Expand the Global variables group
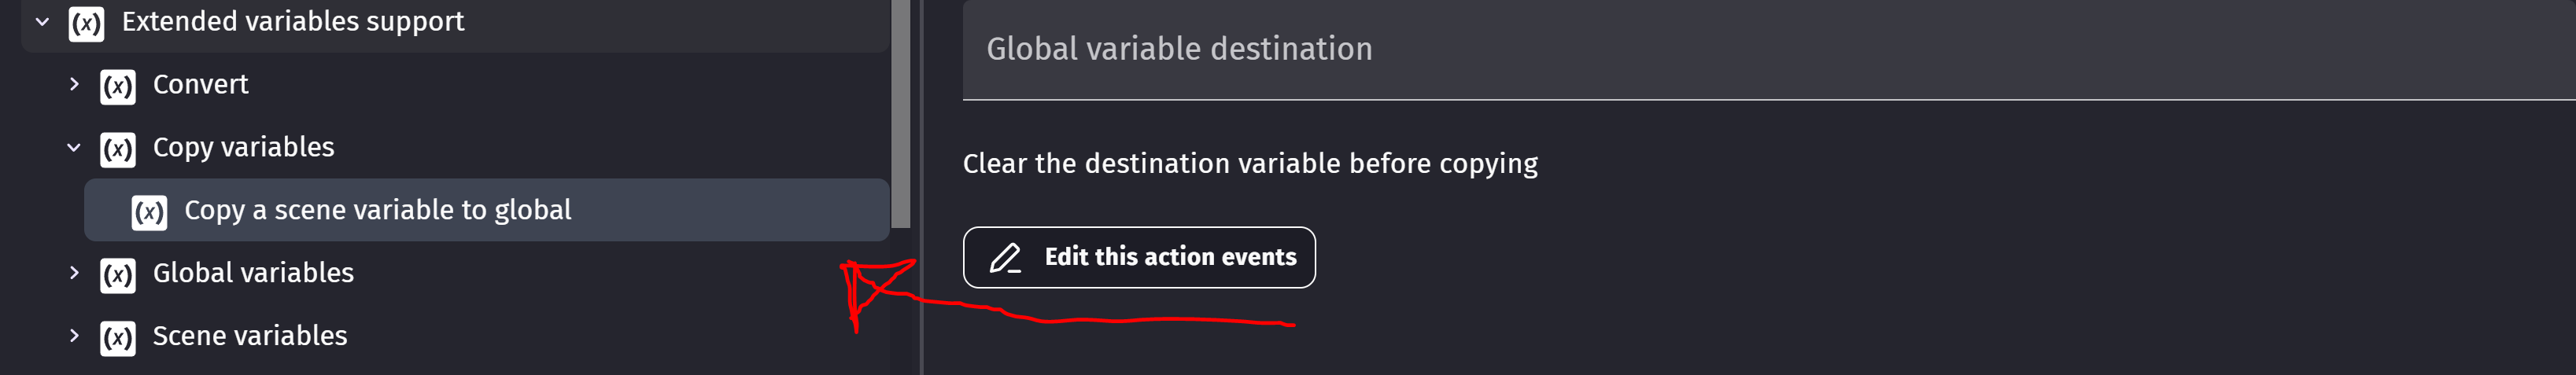The width and height of the screenshot is (2576, 375). point(74,273)
